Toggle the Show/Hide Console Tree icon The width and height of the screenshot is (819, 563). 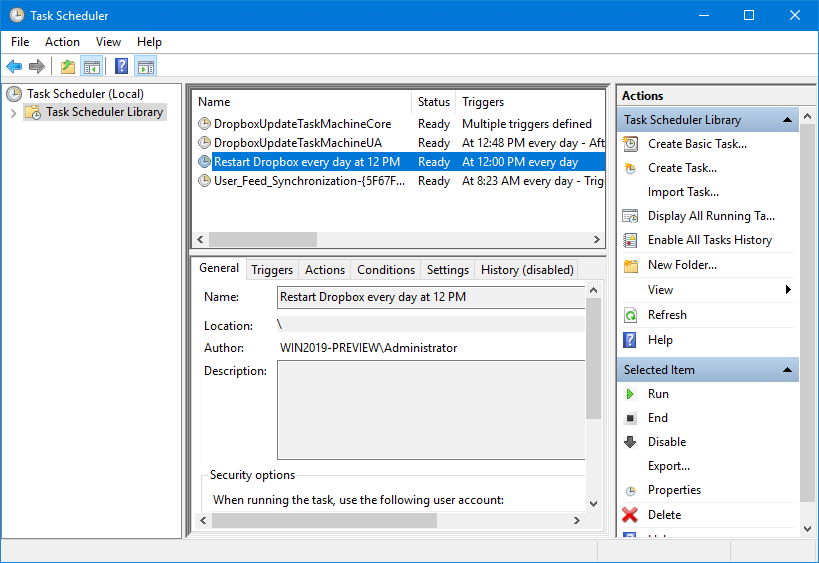[91, 67]
